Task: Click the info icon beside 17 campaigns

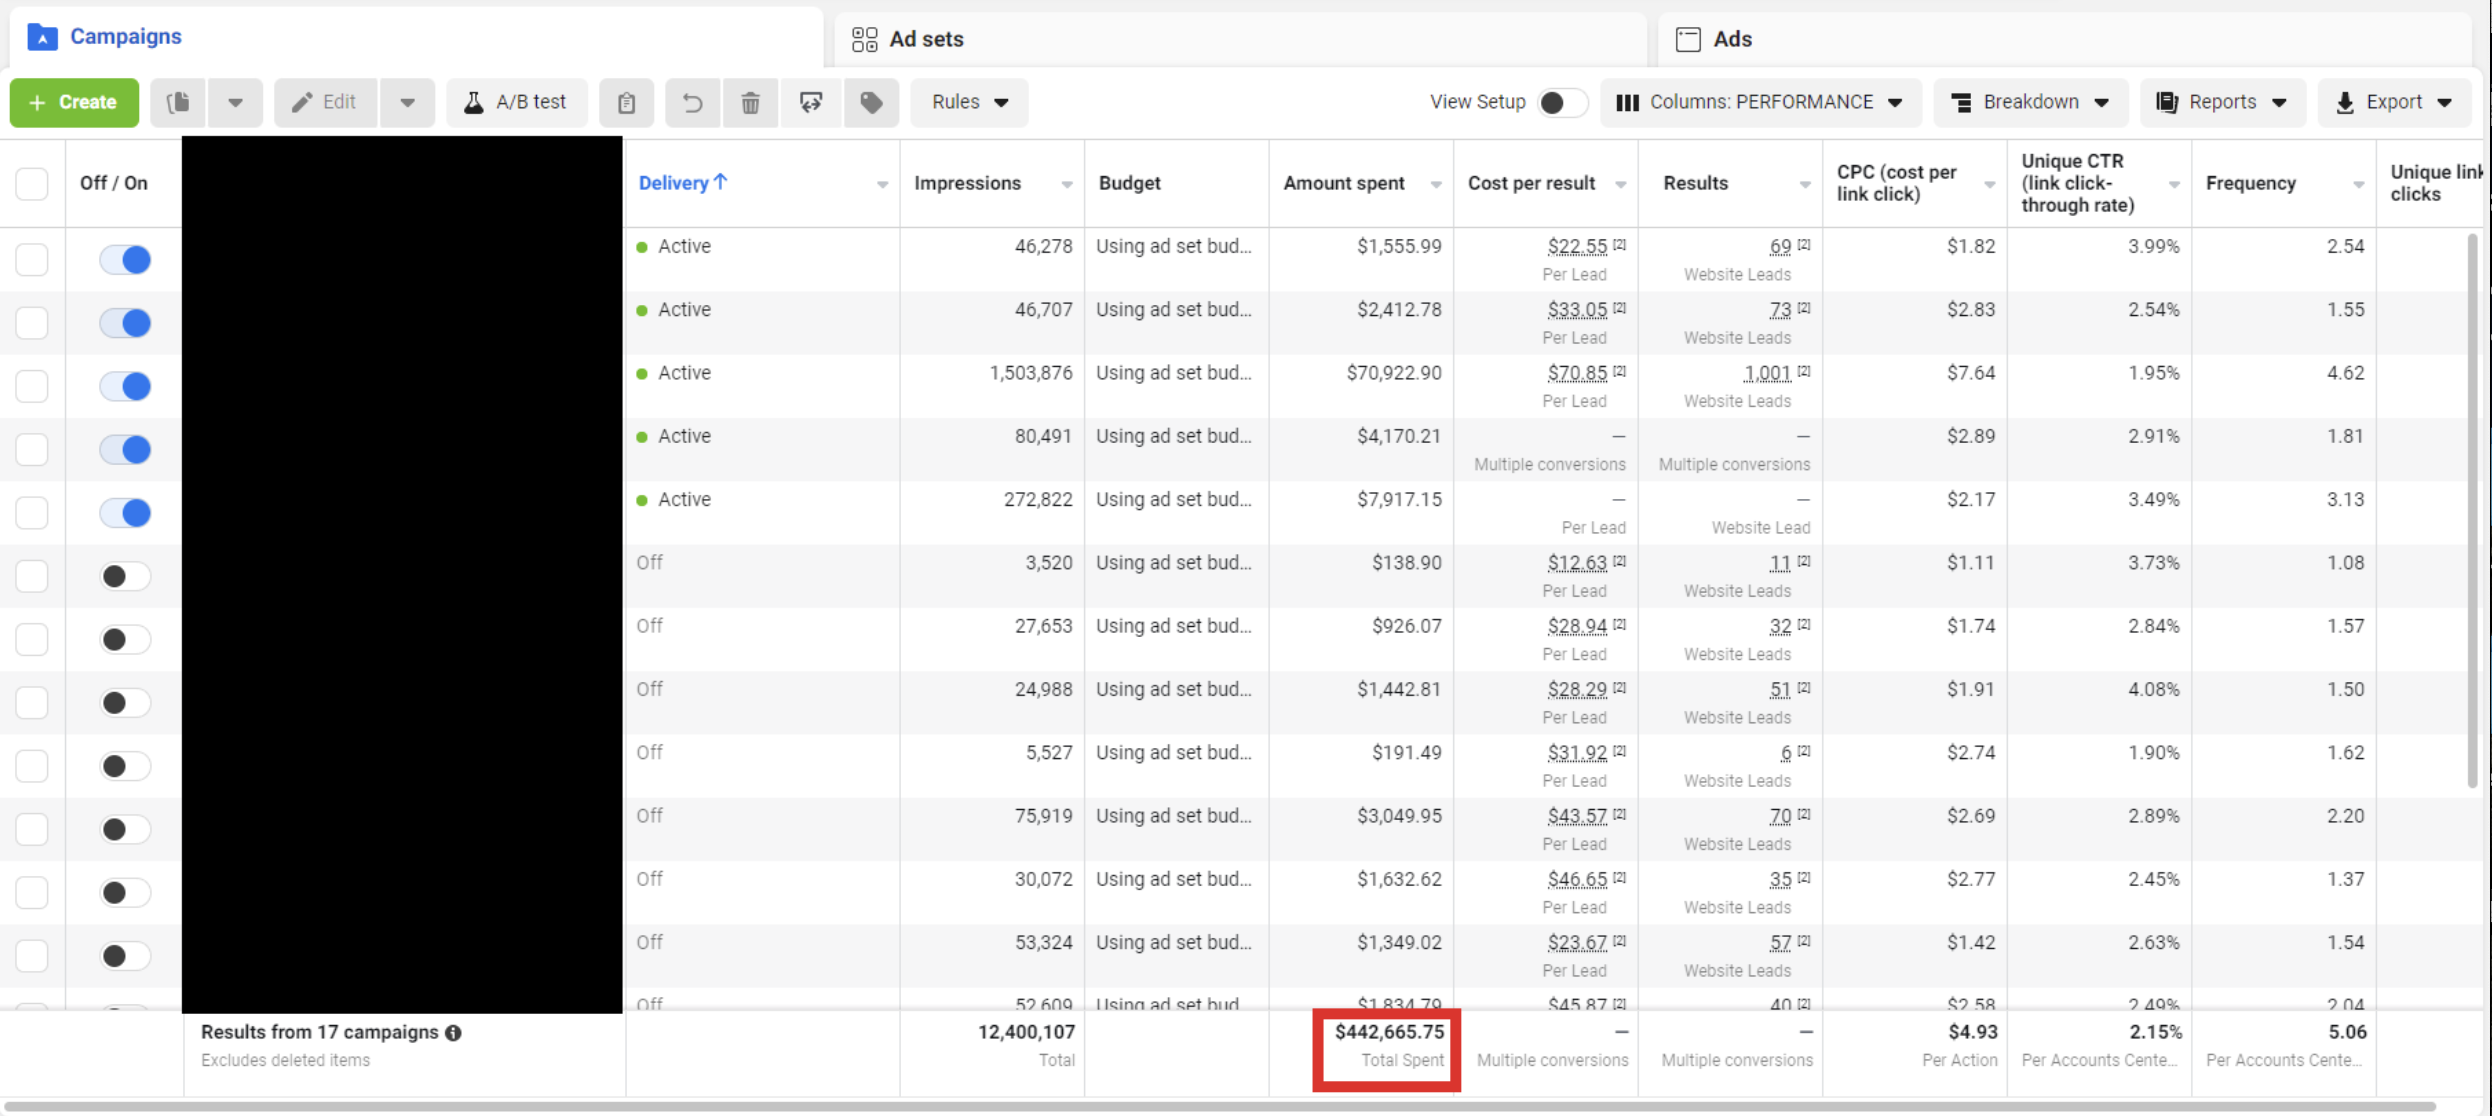Action: point(454,1033)
